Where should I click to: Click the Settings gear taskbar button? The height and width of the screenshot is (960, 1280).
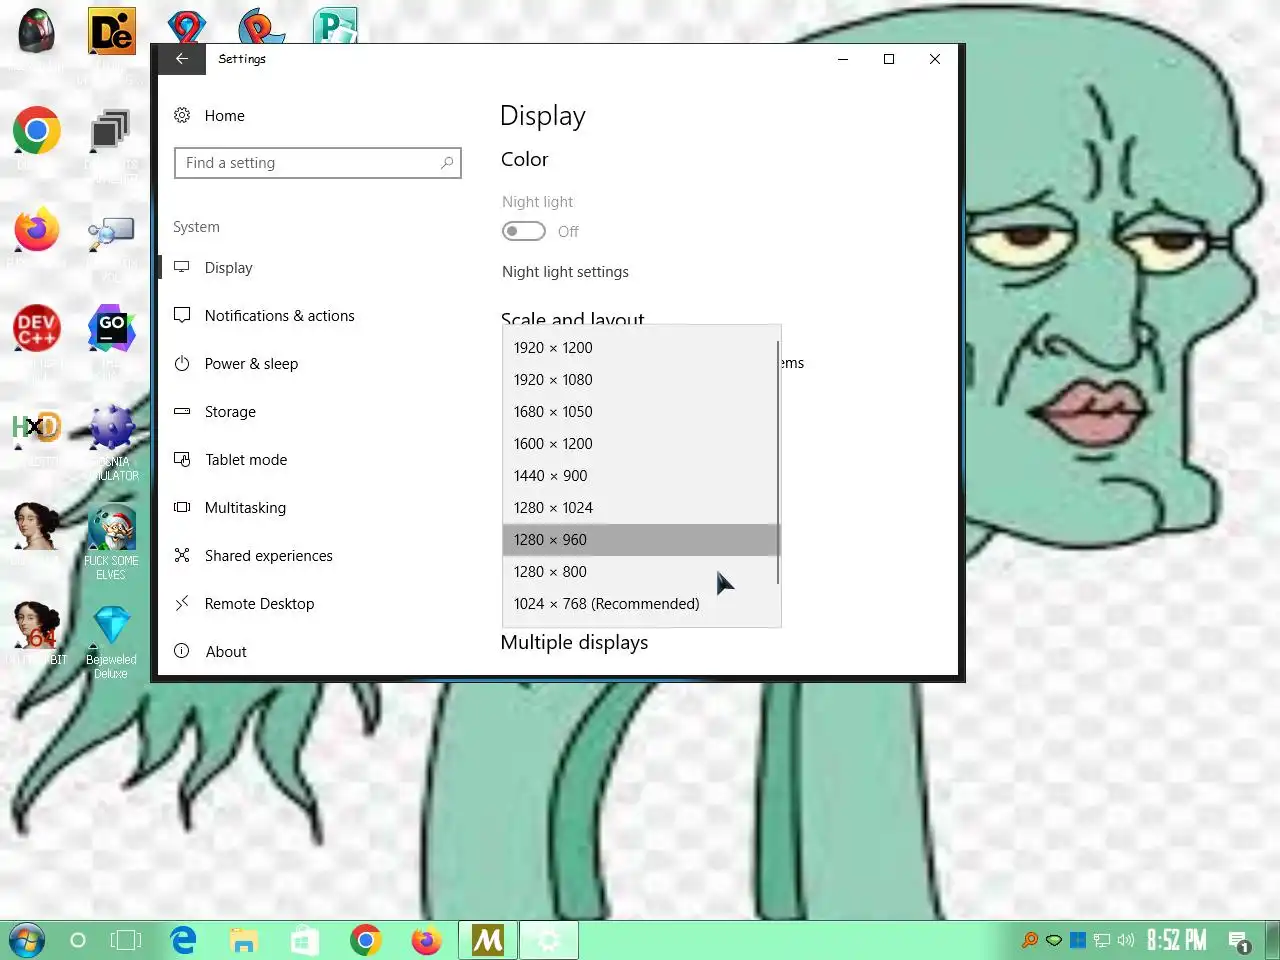click(549, 941)
